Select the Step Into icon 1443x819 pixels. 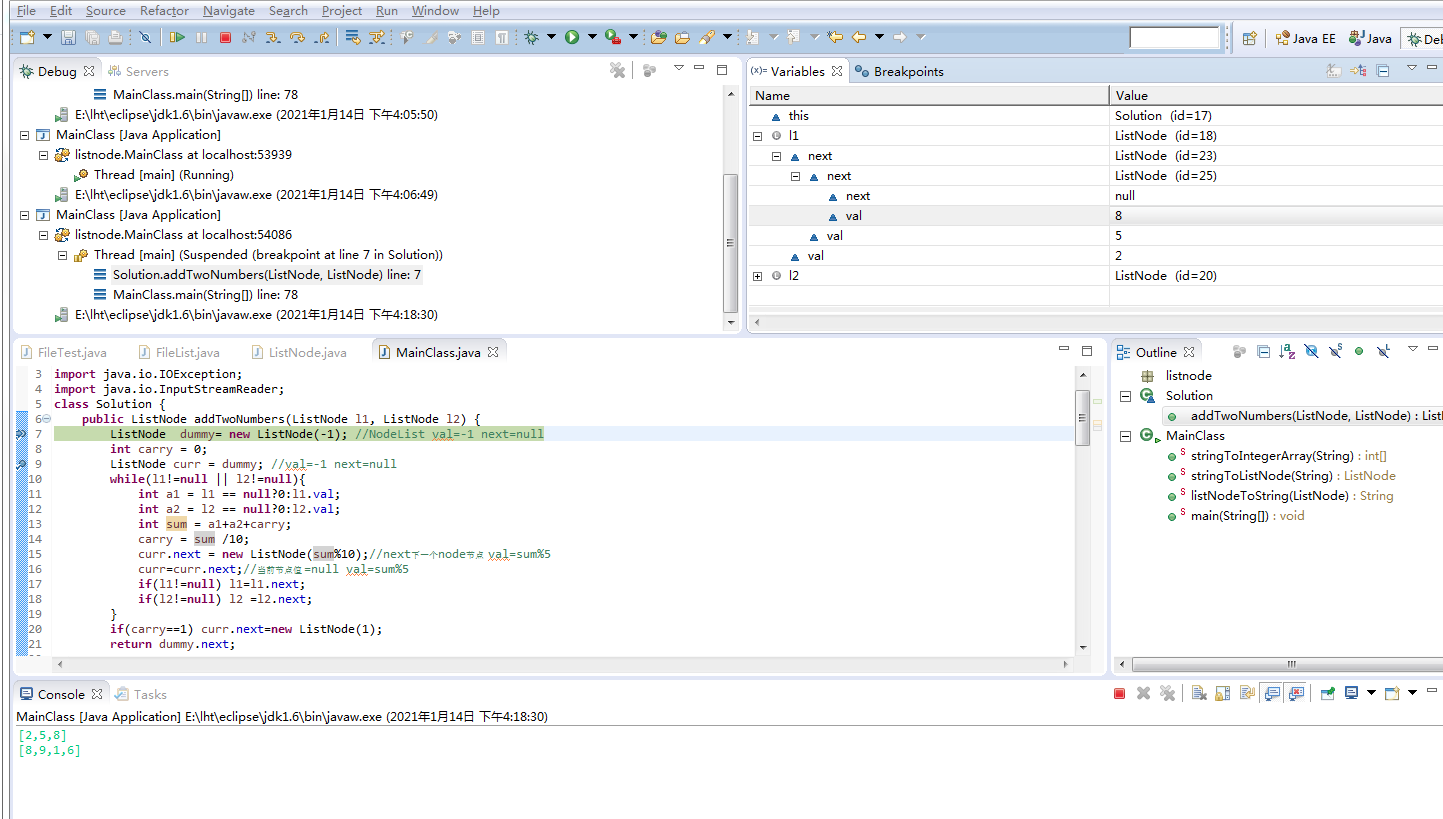(274, 37)
